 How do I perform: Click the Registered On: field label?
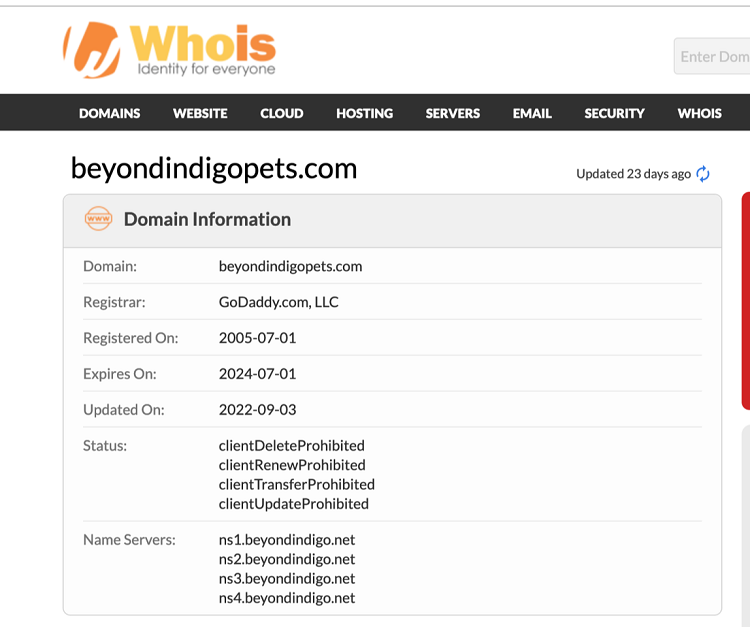click(x=131, y=338)
